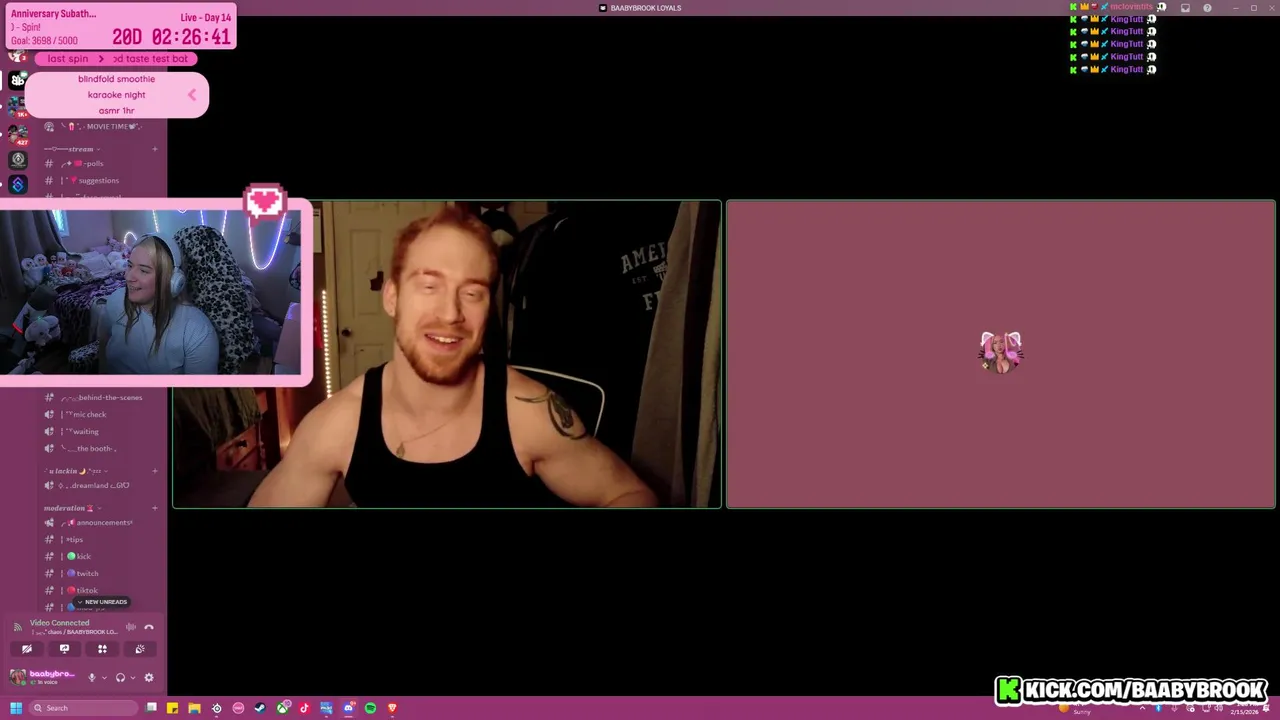Open the grey circular emblem server
The width and height of the screenshot is (1280, 720).
[x=17, y=159]
